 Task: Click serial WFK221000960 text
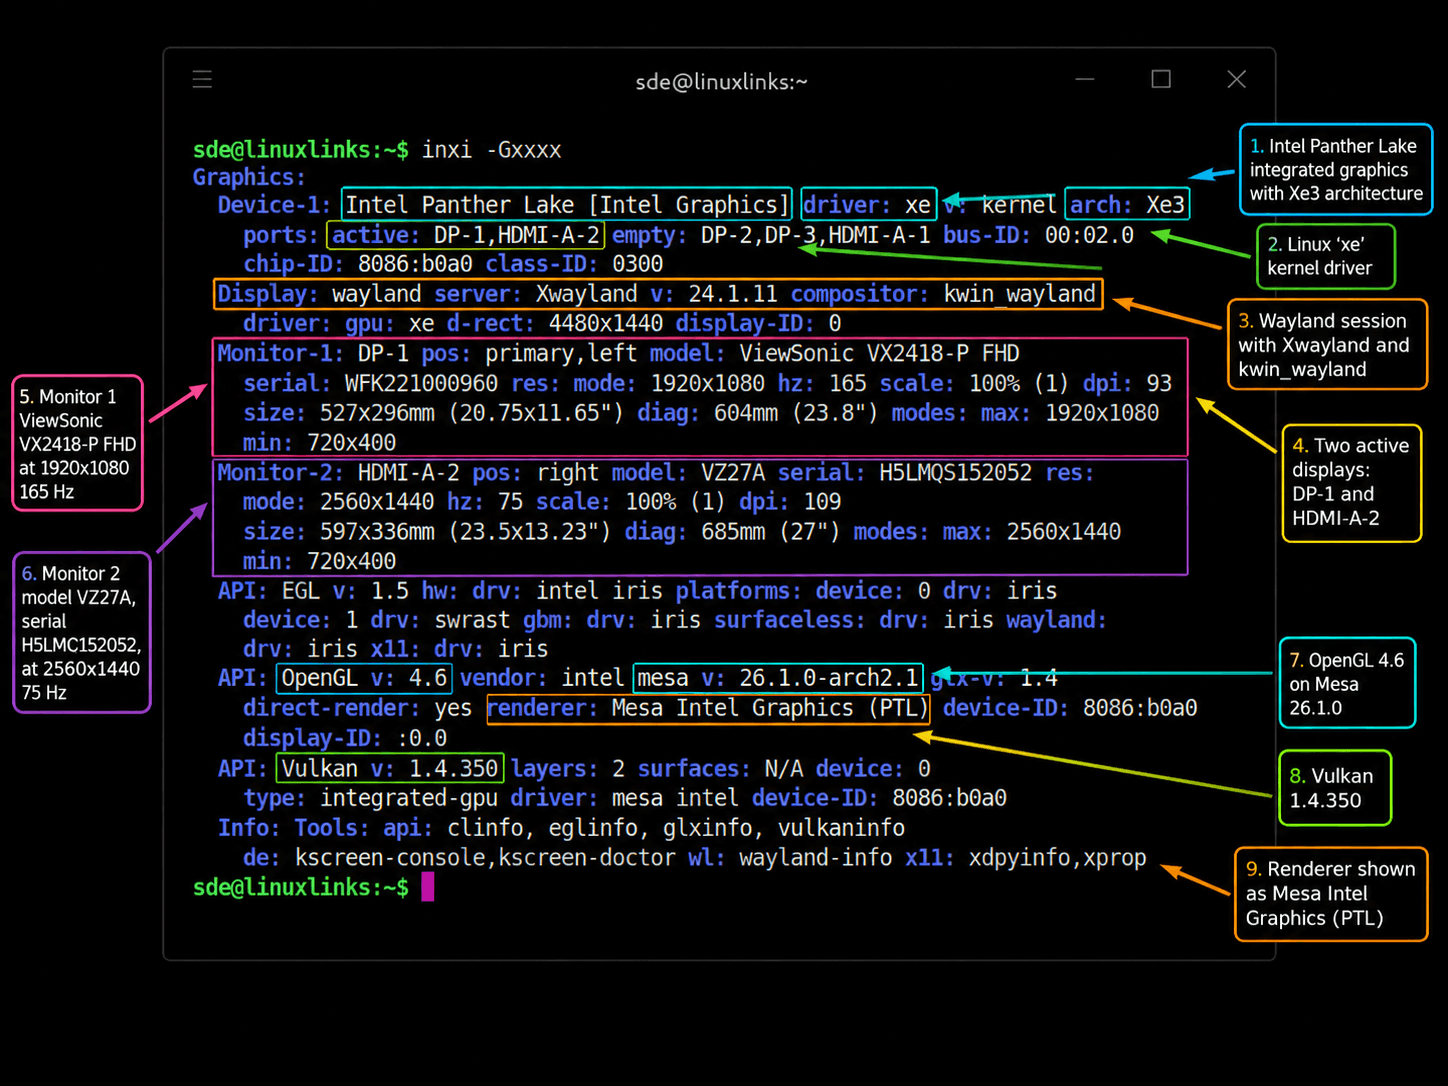pyautogui.click(x=370, y=384)
